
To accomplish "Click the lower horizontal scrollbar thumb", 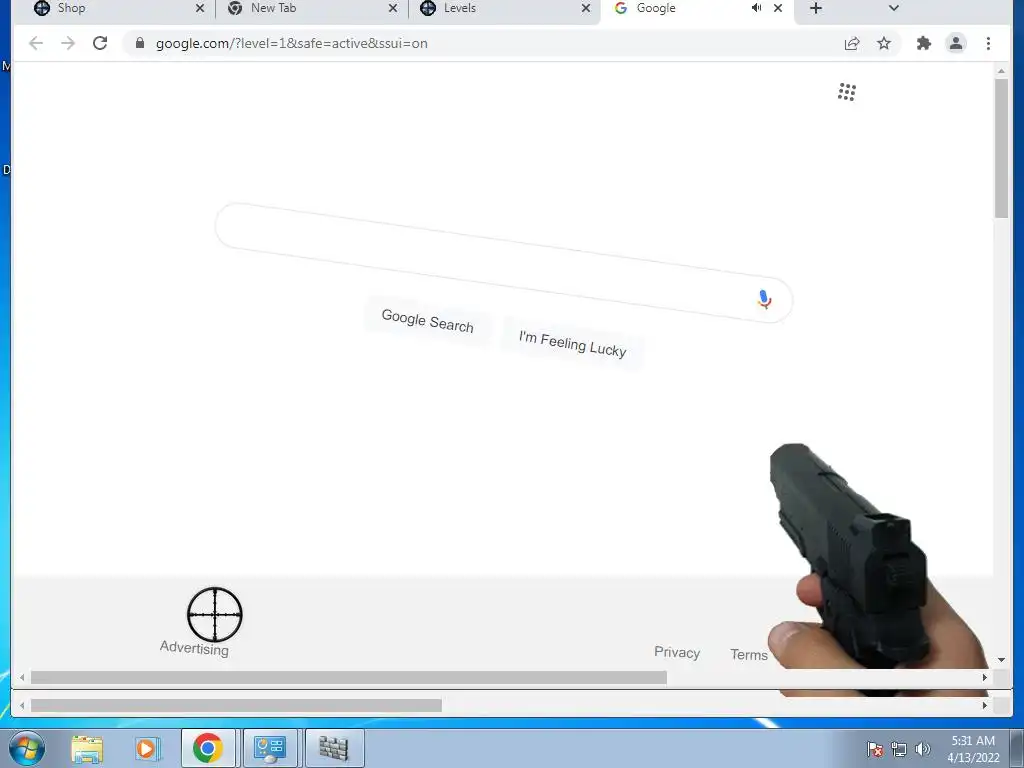I will (236, 705).
